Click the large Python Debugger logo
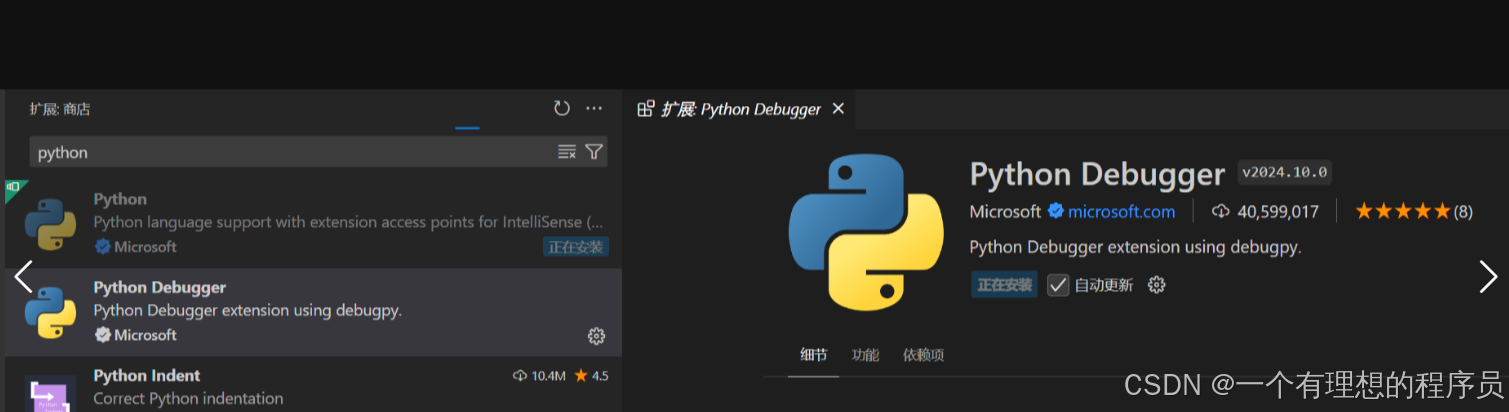Viewport: 1509px width, 412px height. pos(866,231)
